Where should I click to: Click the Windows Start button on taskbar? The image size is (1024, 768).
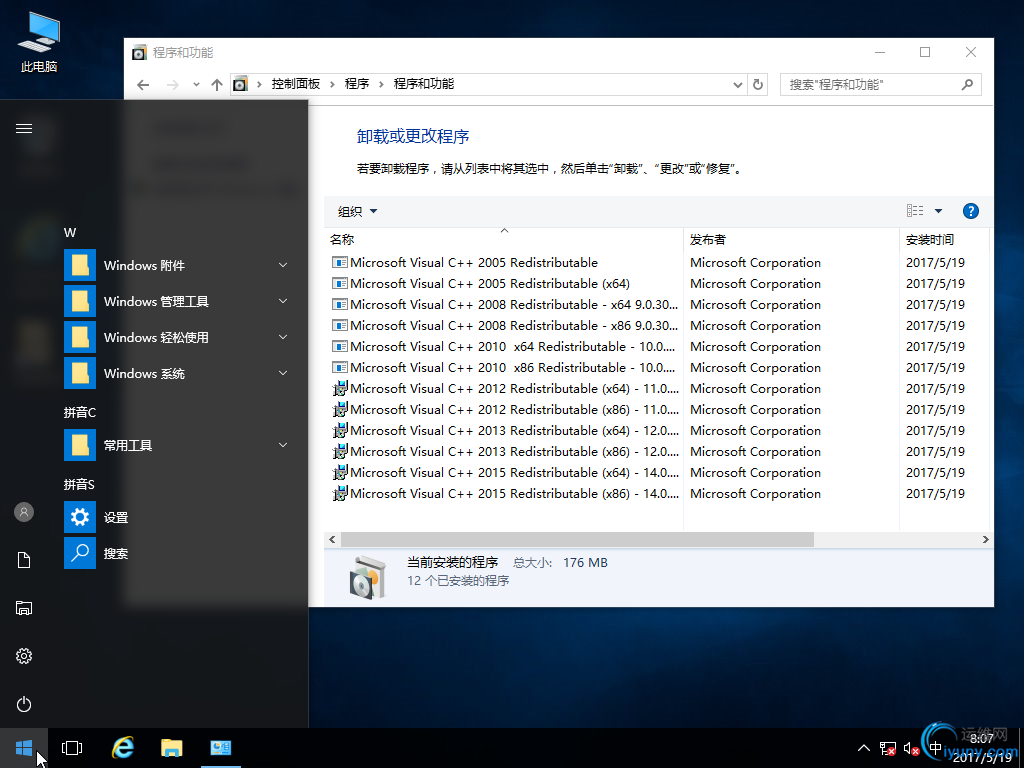click(24, 748)
